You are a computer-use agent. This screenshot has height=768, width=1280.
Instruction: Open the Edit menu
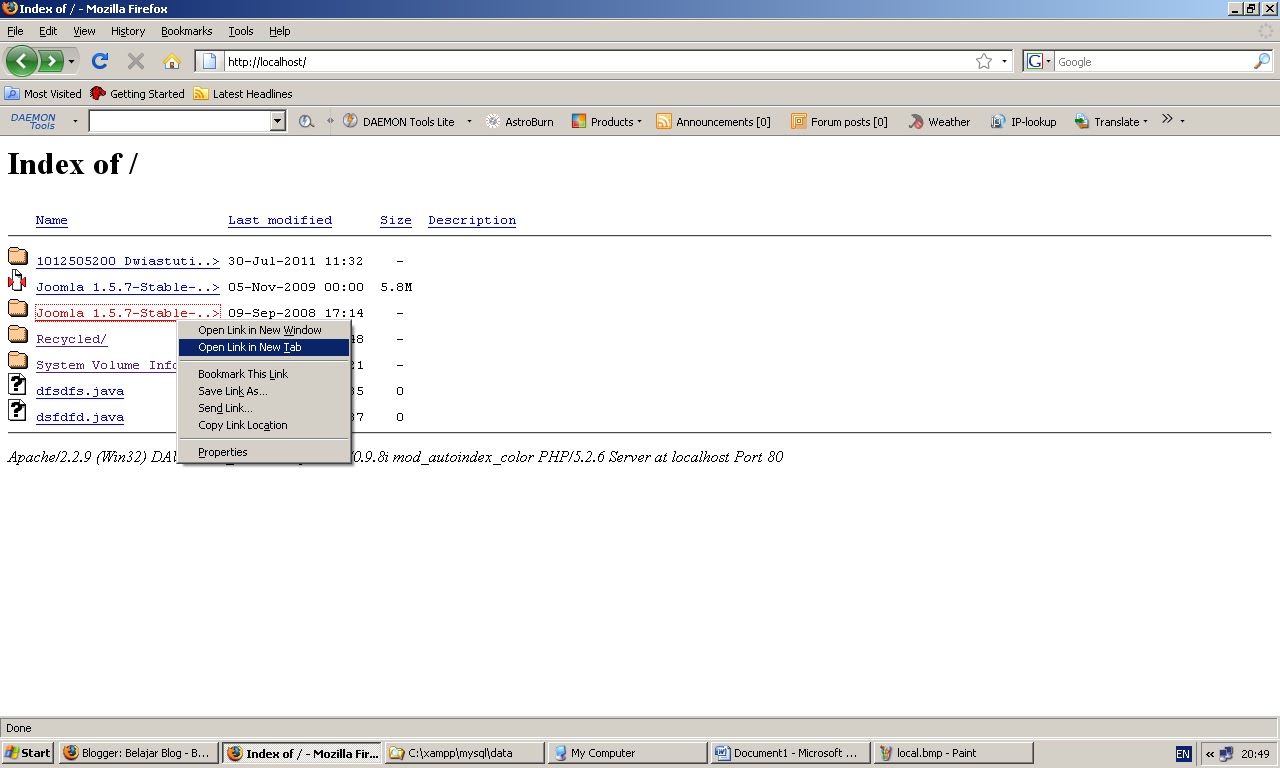pos(48,31)
